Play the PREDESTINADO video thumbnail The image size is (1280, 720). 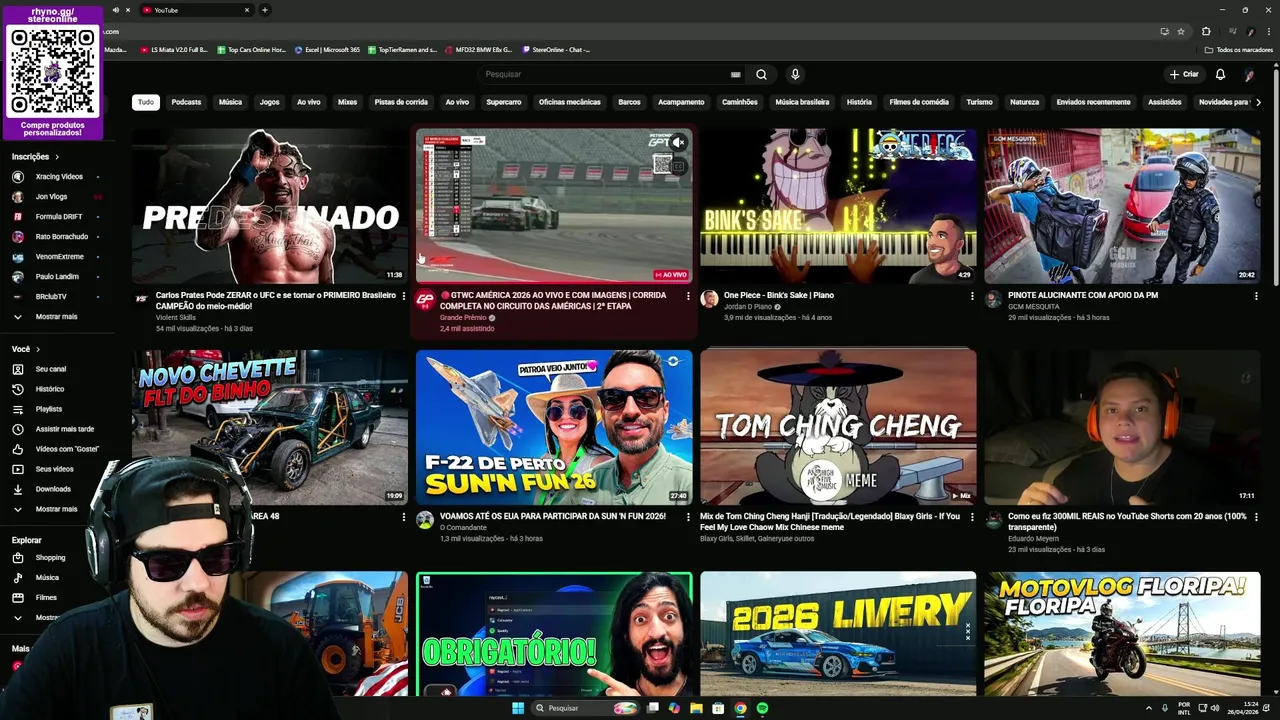click(x=270, y=206)
